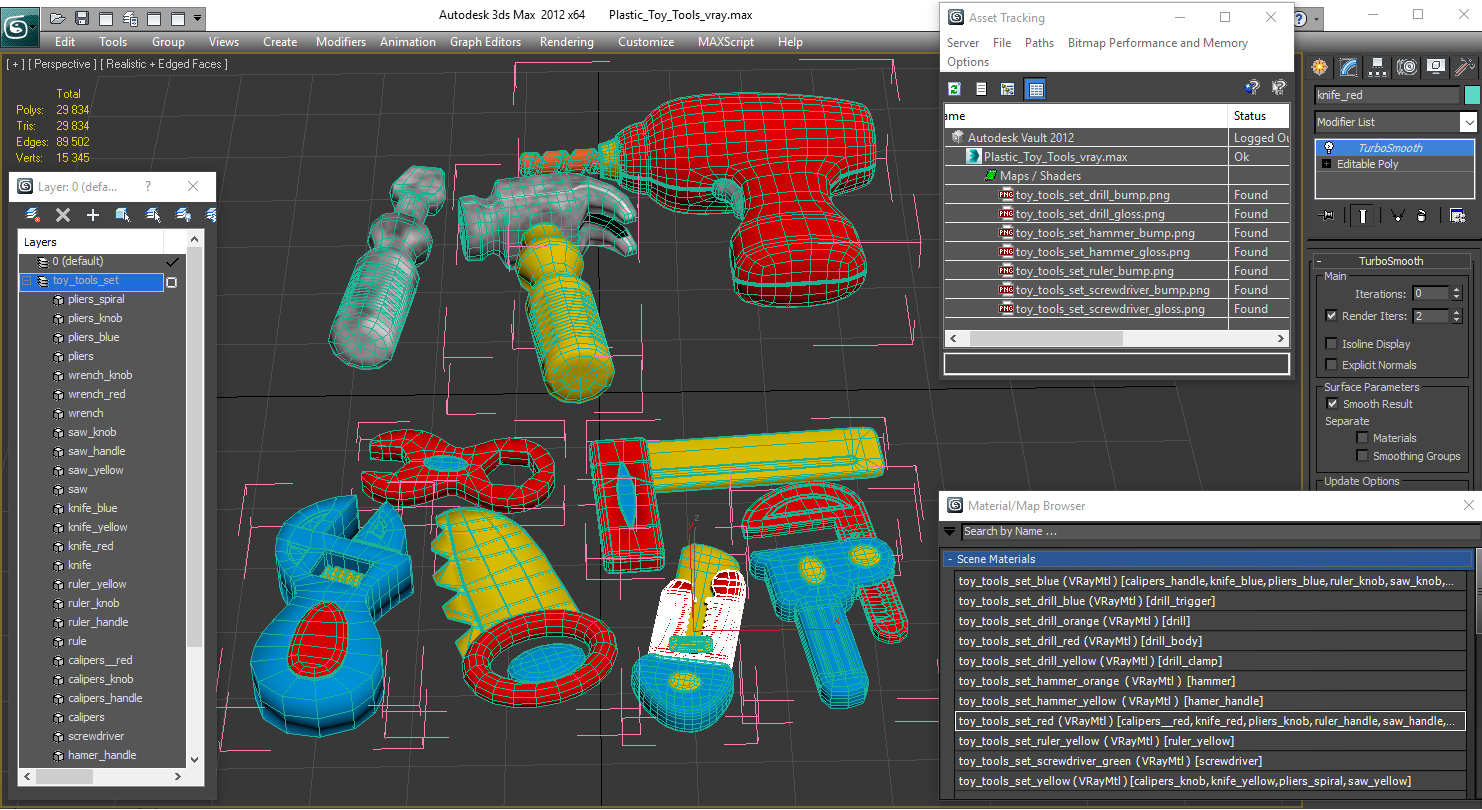Click the knife_red object name field
This screenshot has width=1482, height=810.
point(1387,95)
